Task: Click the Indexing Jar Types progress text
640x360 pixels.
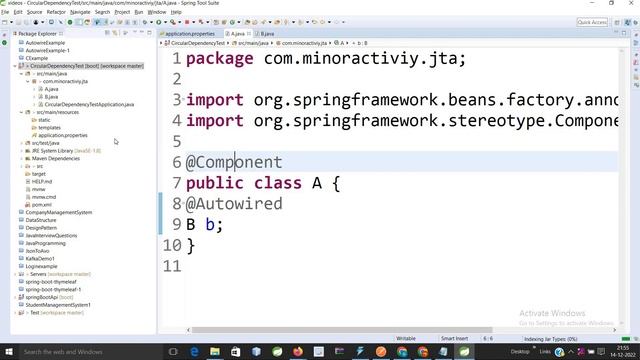Action: pyautogui.click(x=551, y=339)
